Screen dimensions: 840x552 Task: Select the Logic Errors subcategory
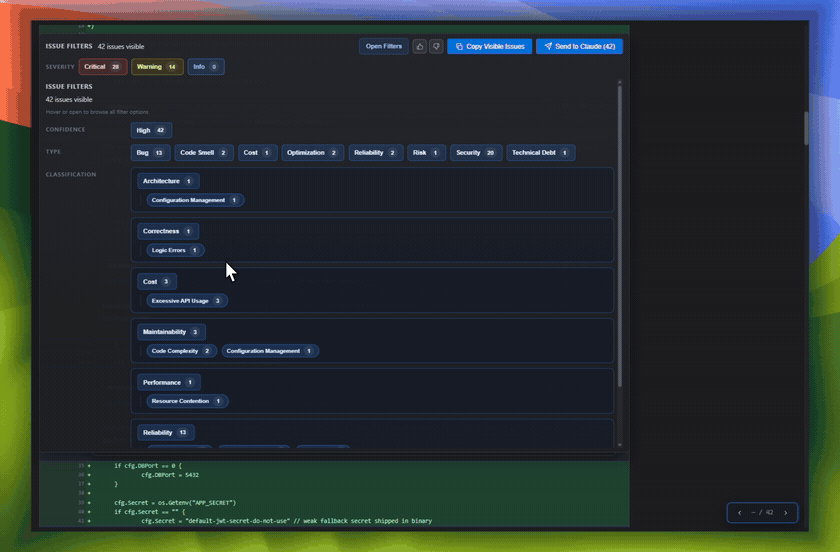pos(175,250)
